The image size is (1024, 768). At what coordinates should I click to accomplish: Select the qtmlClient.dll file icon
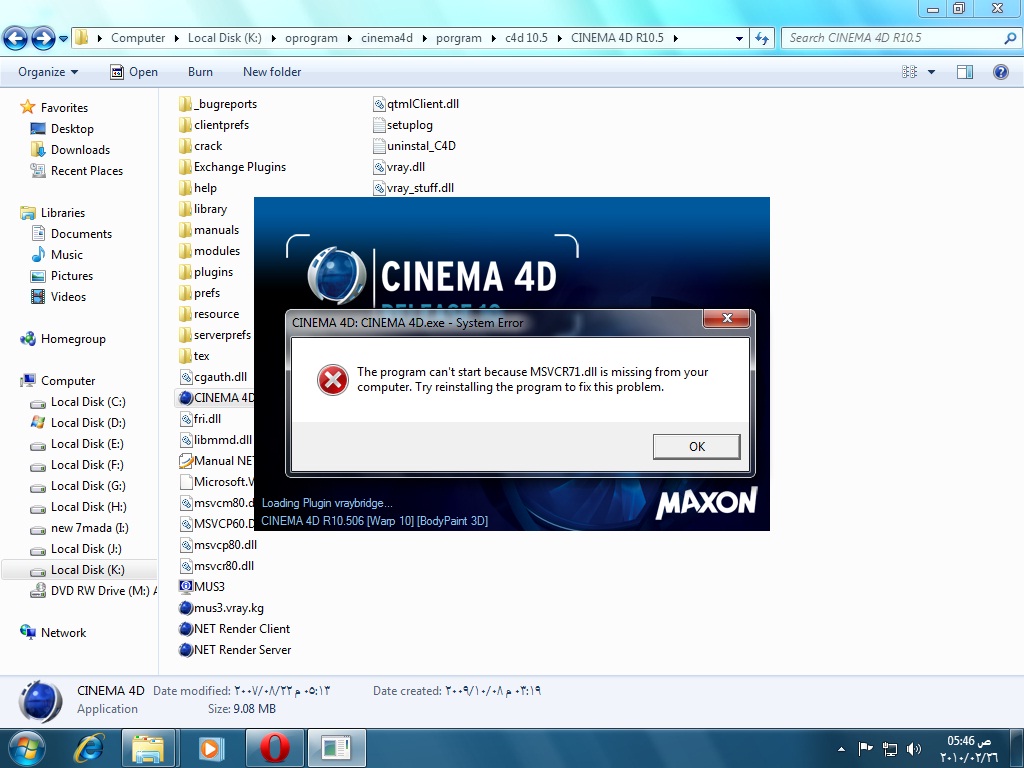pyautogui.click(x=379, y=104)
